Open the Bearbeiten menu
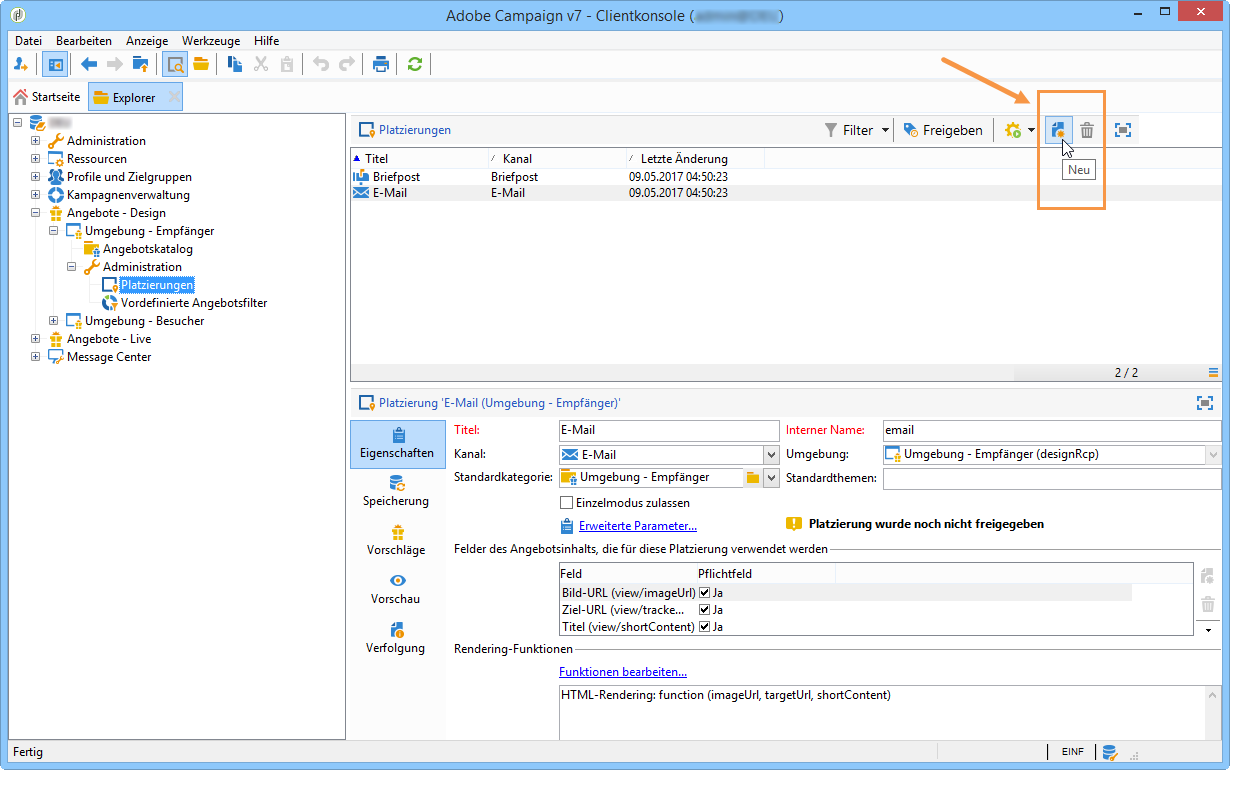 84,41
